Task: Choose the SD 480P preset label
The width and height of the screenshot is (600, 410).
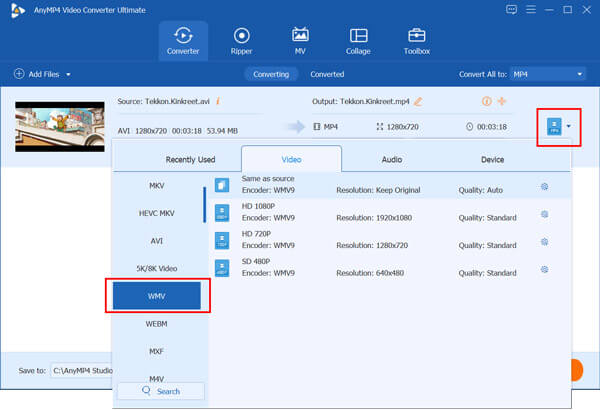Action: (256, 261)
